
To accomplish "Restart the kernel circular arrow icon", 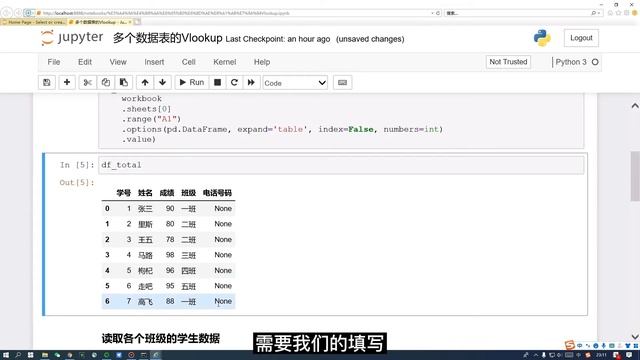I will 234,82.
